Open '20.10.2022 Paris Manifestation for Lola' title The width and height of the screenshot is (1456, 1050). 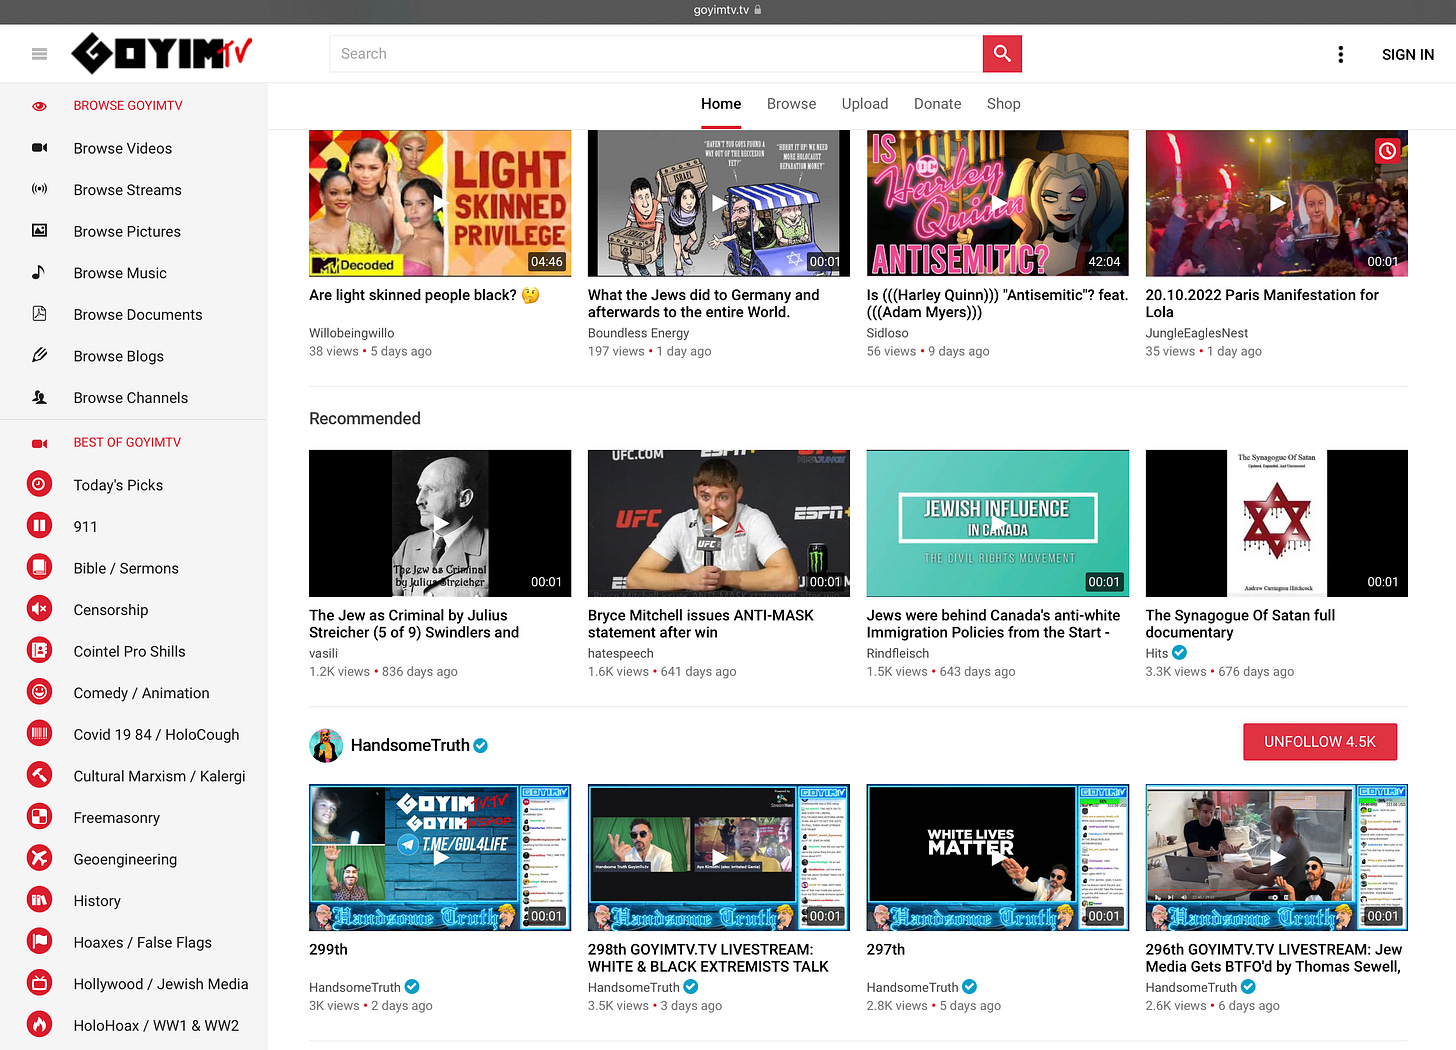pos(1262,303)
